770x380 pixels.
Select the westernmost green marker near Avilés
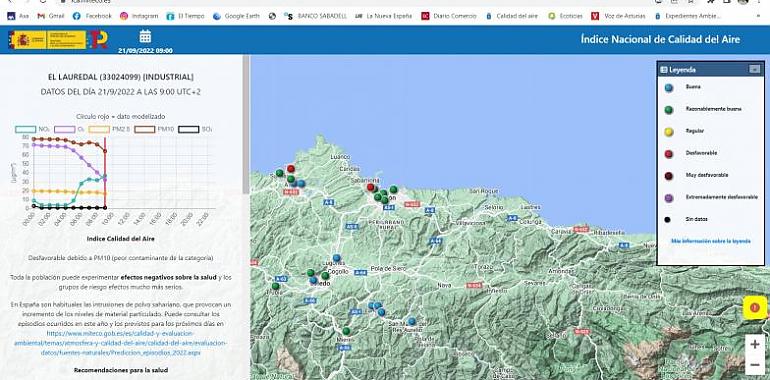[279, 173]
